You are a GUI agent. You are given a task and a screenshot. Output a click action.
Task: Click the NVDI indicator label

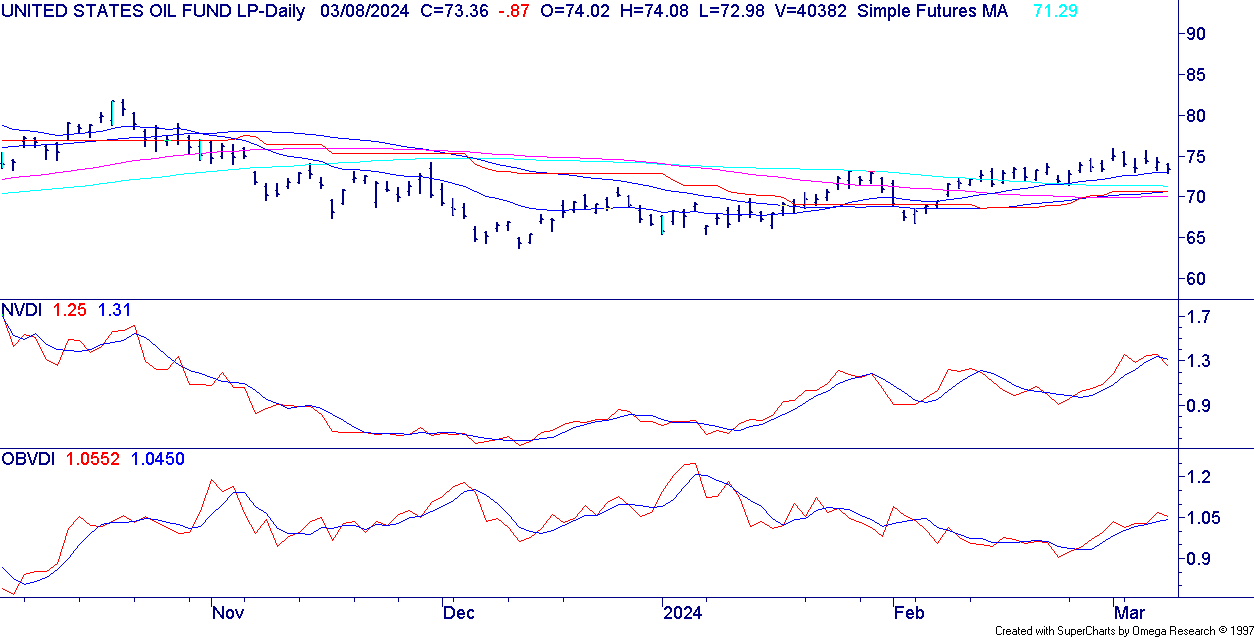21,310
